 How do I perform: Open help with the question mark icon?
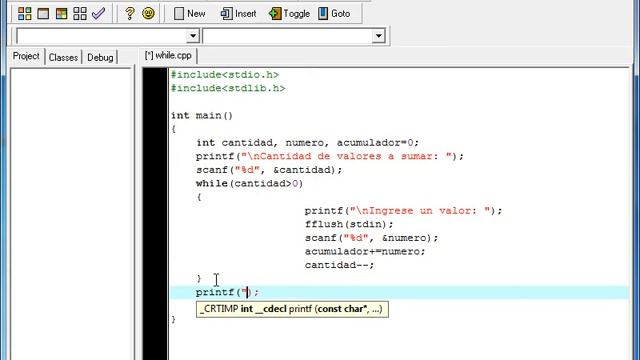click(130, 13)
